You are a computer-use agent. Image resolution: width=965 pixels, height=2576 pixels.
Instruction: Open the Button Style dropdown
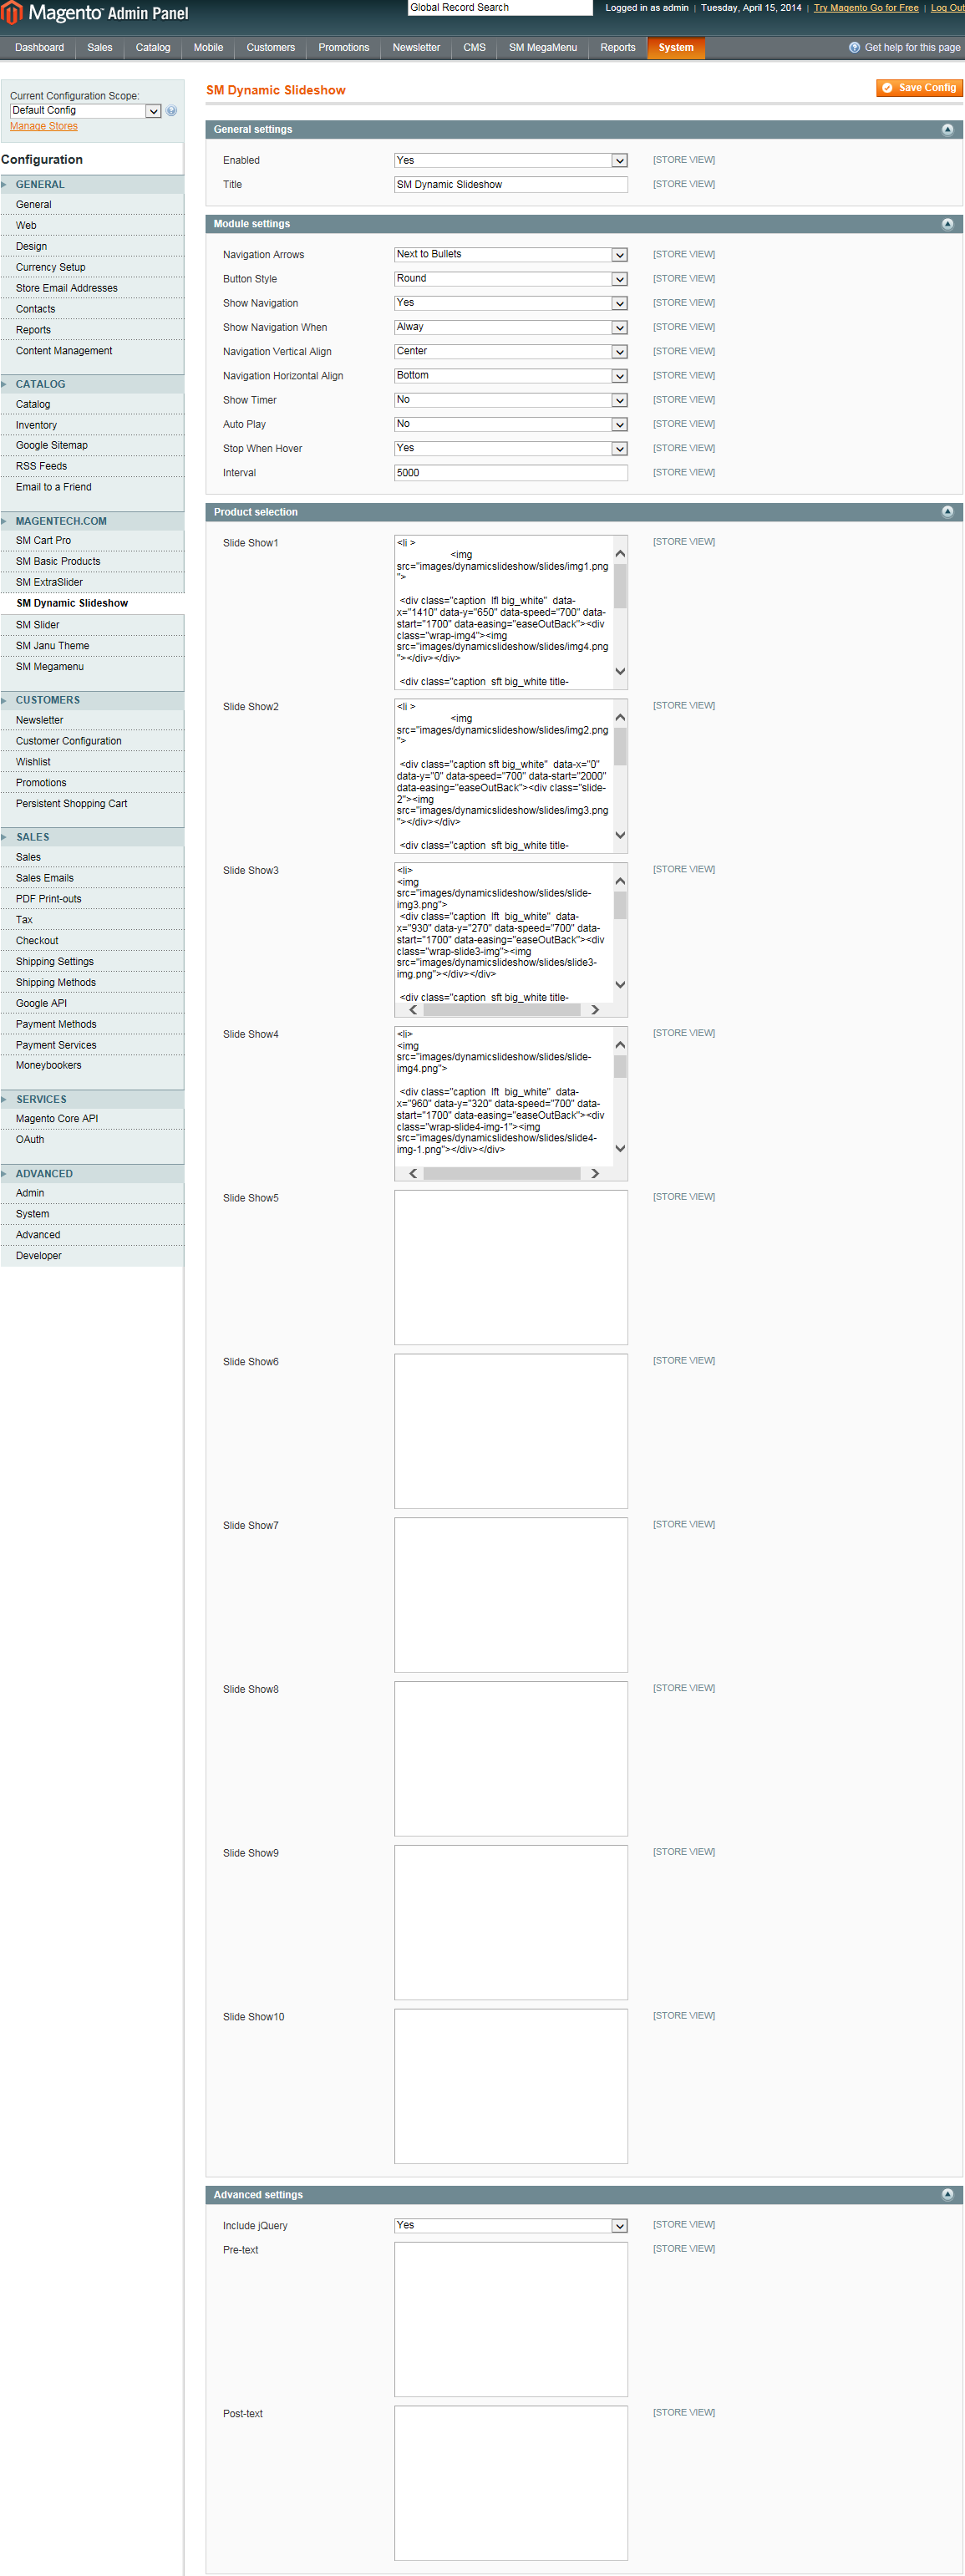[x=511, y=279]
